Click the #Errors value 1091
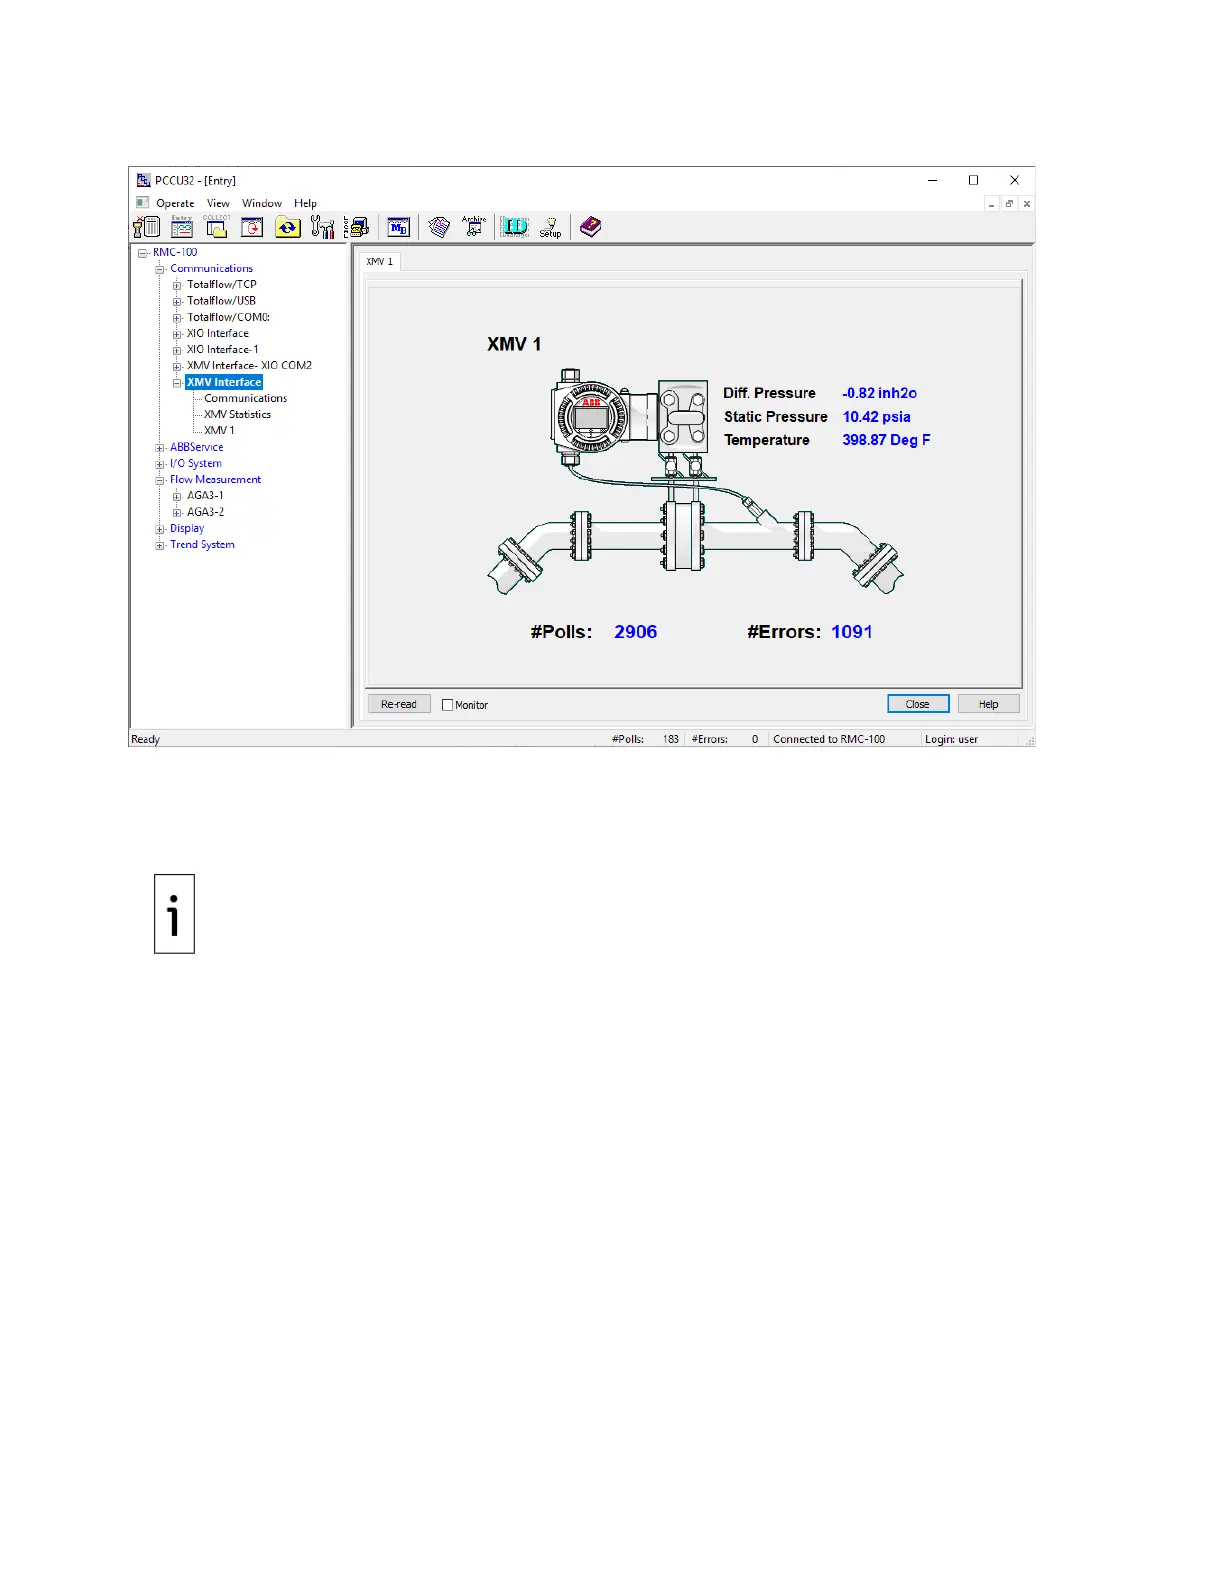Screen dimensions: 1224x1584 pos(852,632)
